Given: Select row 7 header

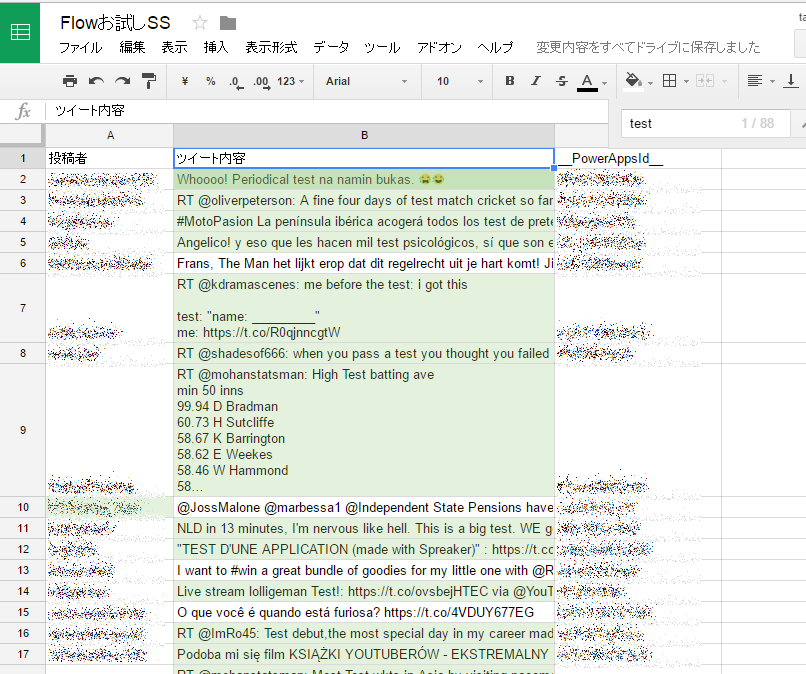Looking at the screenshot, I should 23,308.
